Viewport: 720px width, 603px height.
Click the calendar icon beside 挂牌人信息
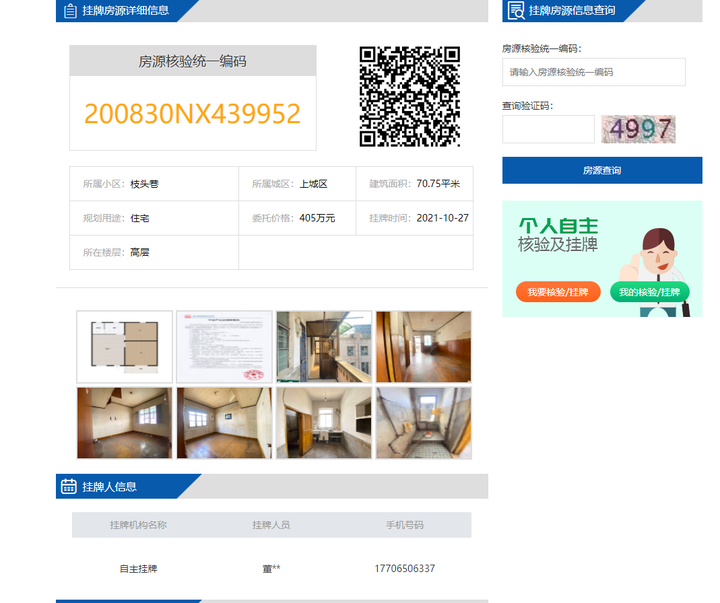point(69,487)
